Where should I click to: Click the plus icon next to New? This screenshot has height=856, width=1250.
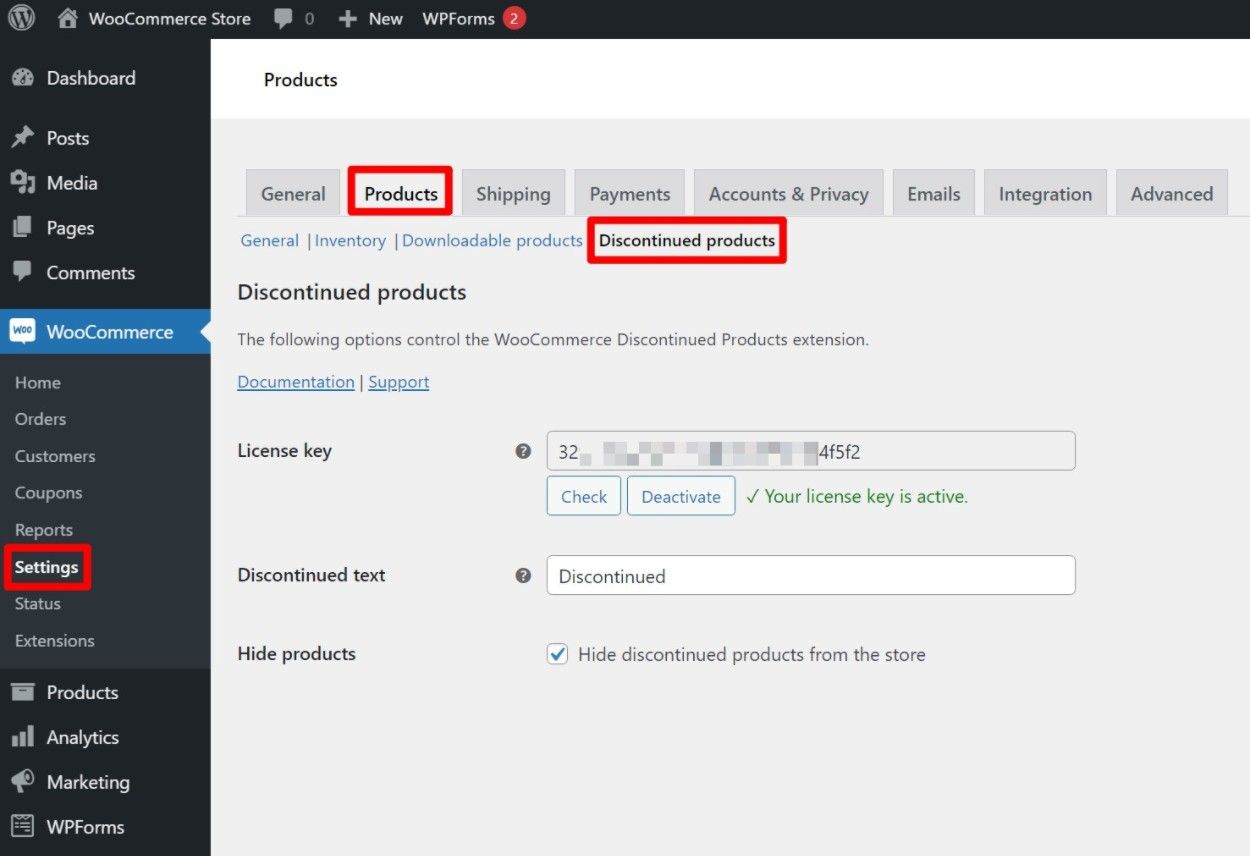pos(347,19)
